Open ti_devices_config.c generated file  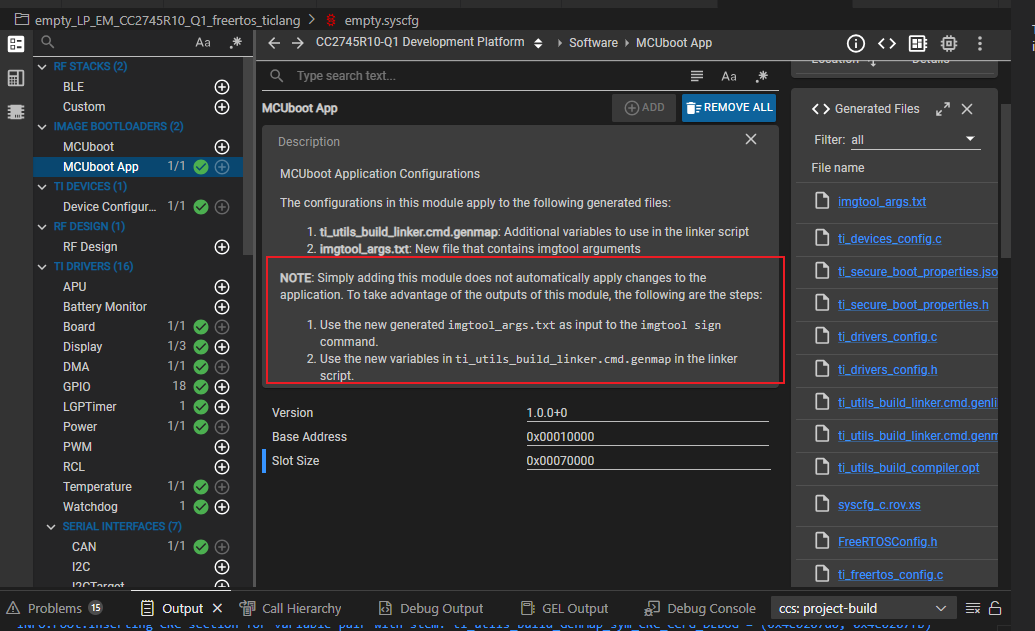point(889,239)
